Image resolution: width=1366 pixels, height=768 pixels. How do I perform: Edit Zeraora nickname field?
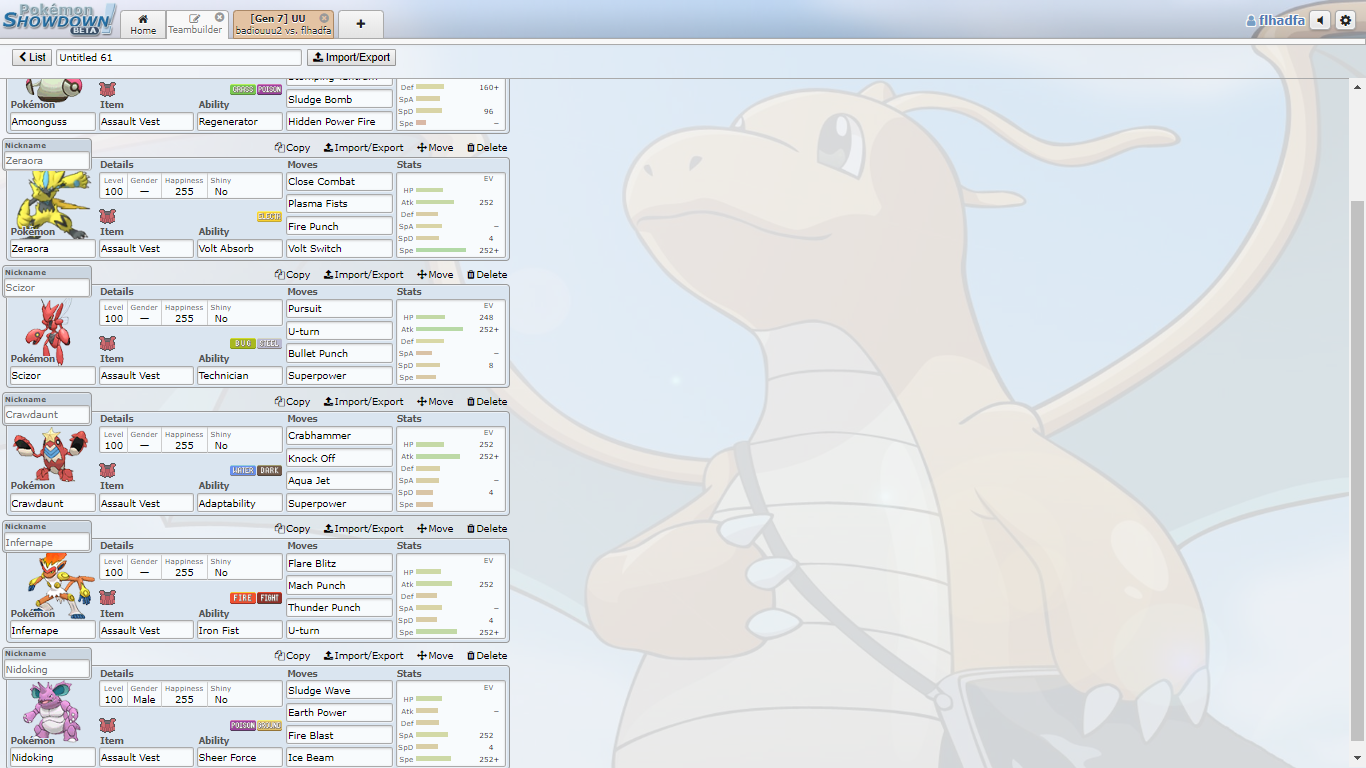(47, 160)
